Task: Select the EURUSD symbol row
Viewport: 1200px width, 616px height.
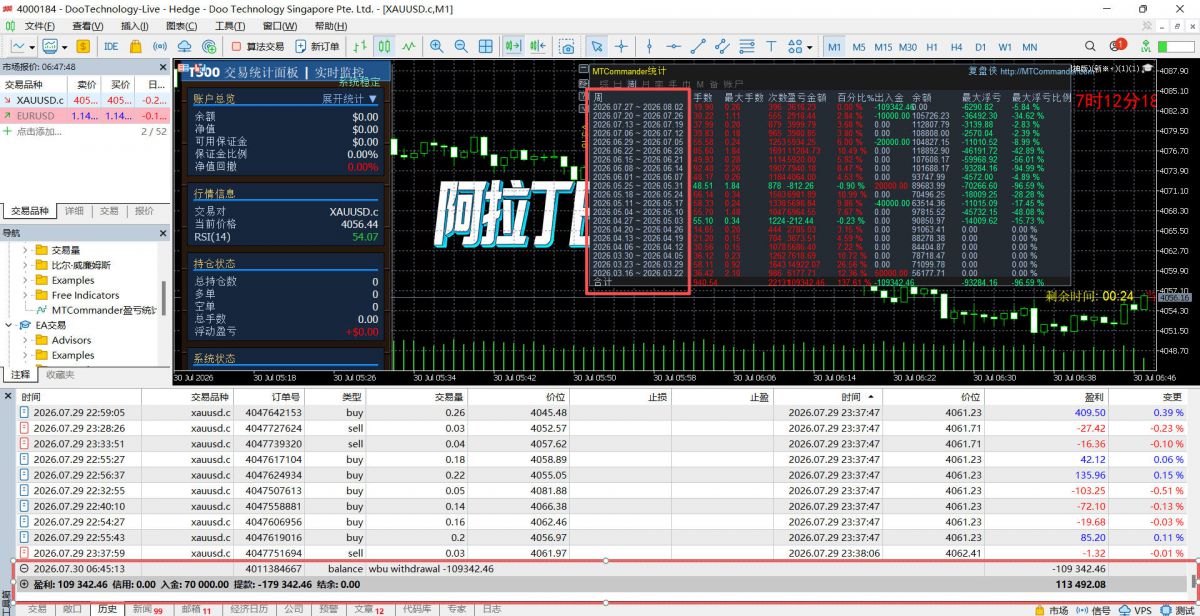Action: [85, 116]
